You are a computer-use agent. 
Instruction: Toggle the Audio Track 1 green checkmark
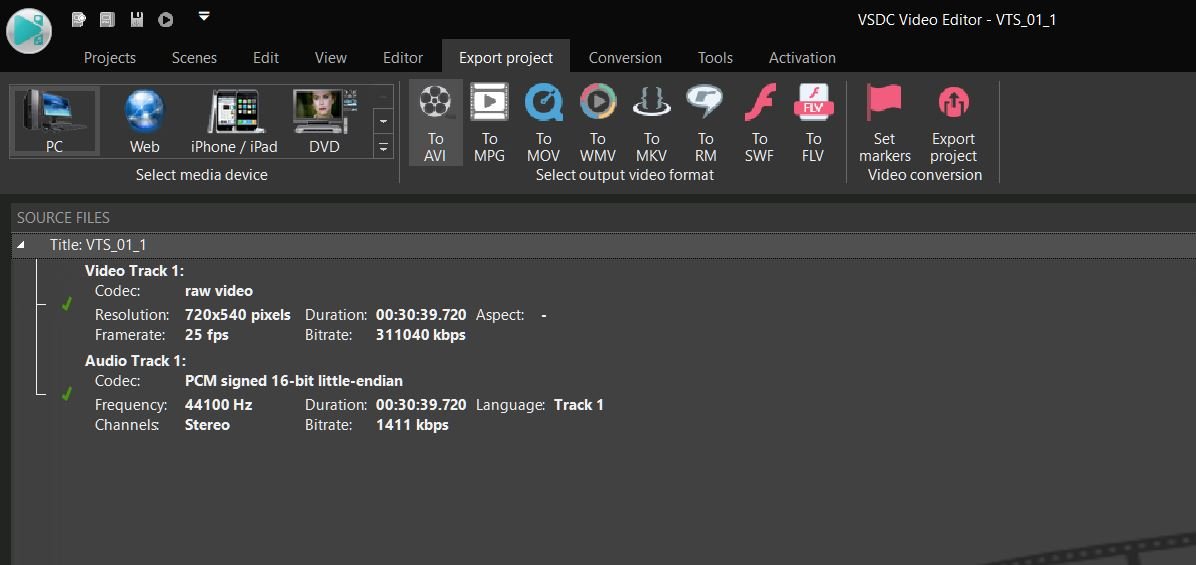(x=66, y=394)
